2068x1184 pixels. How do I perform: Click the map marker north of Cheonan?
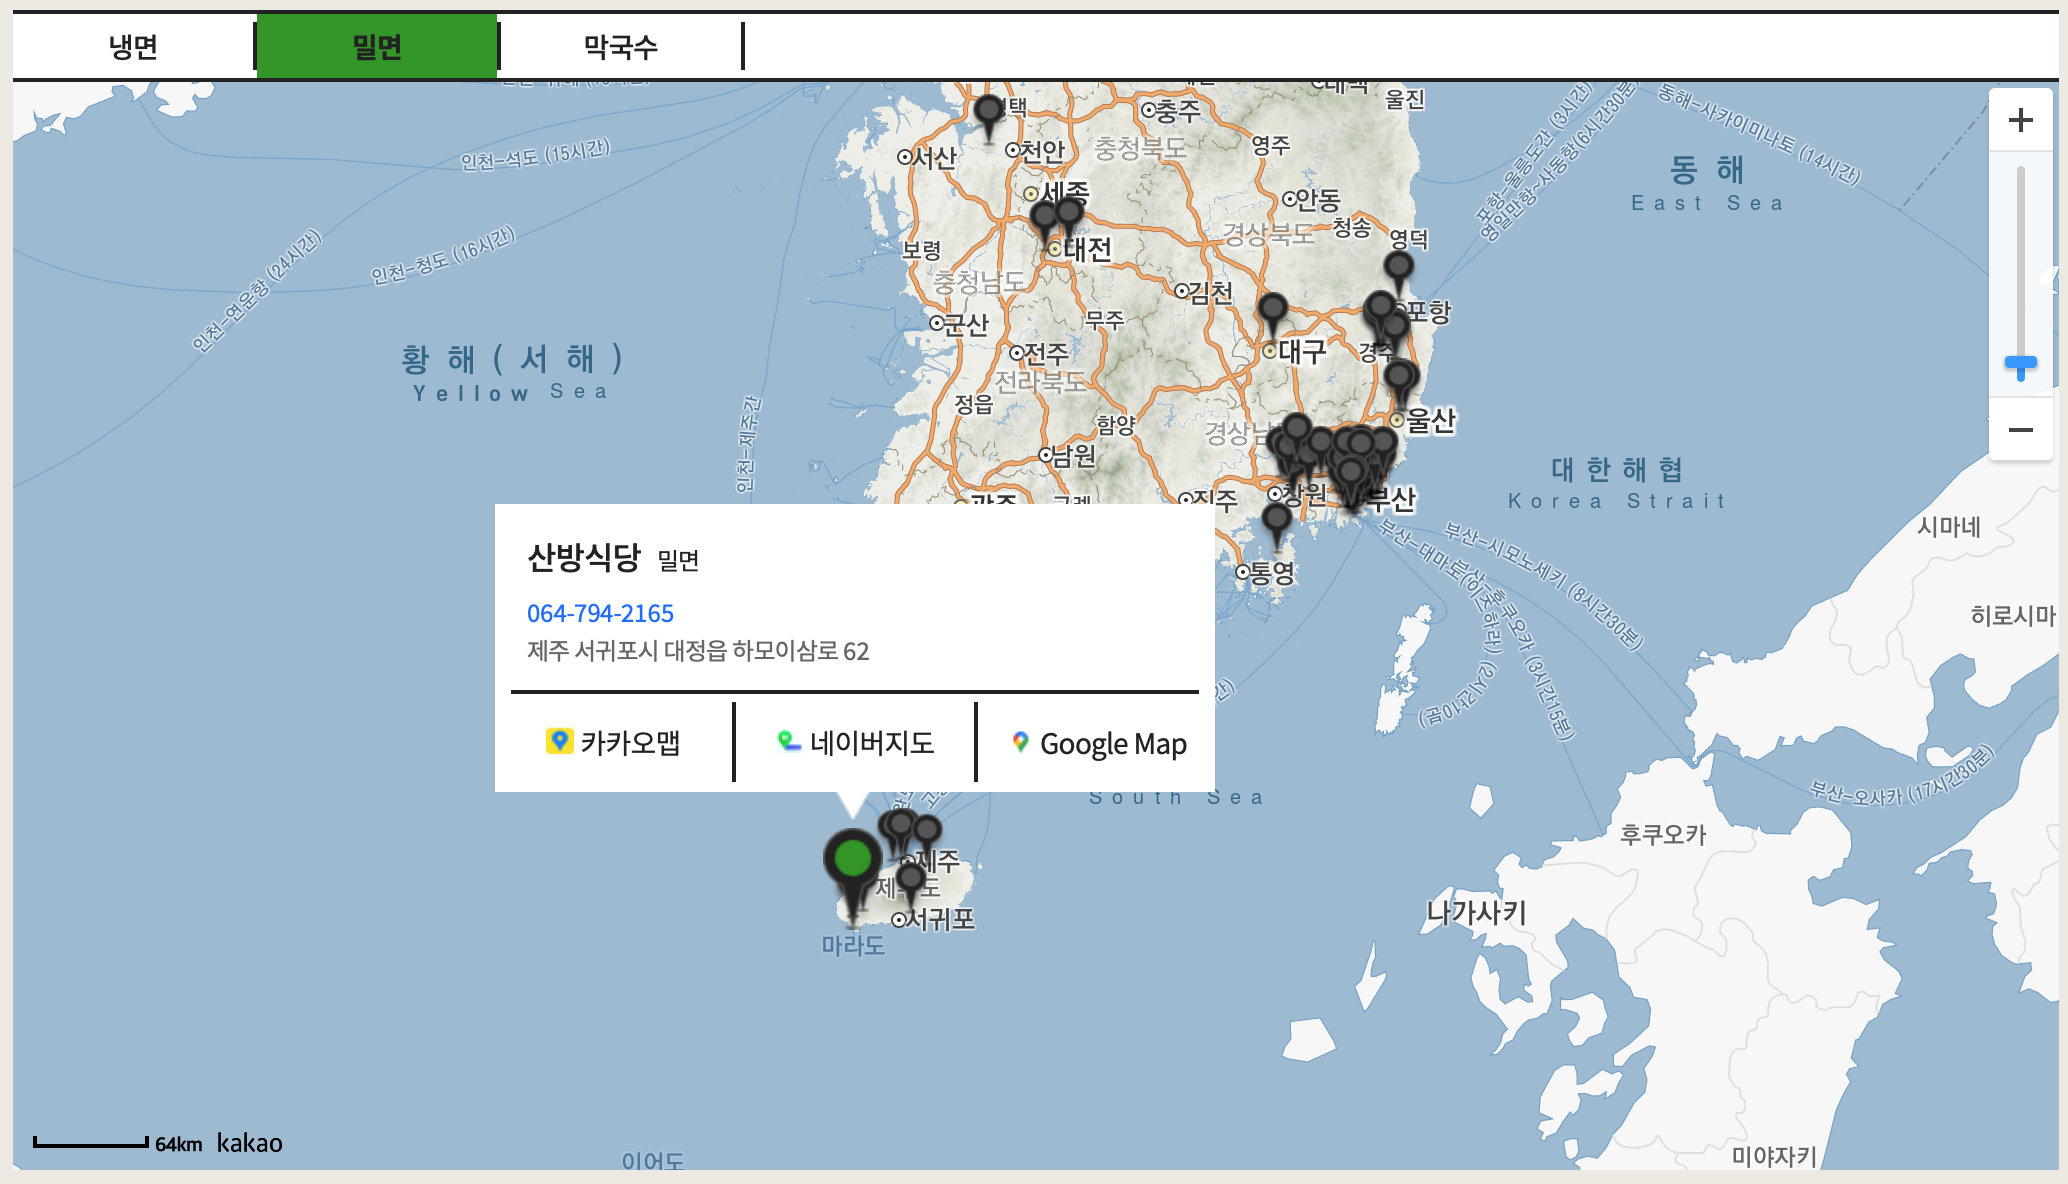(989, 111)
